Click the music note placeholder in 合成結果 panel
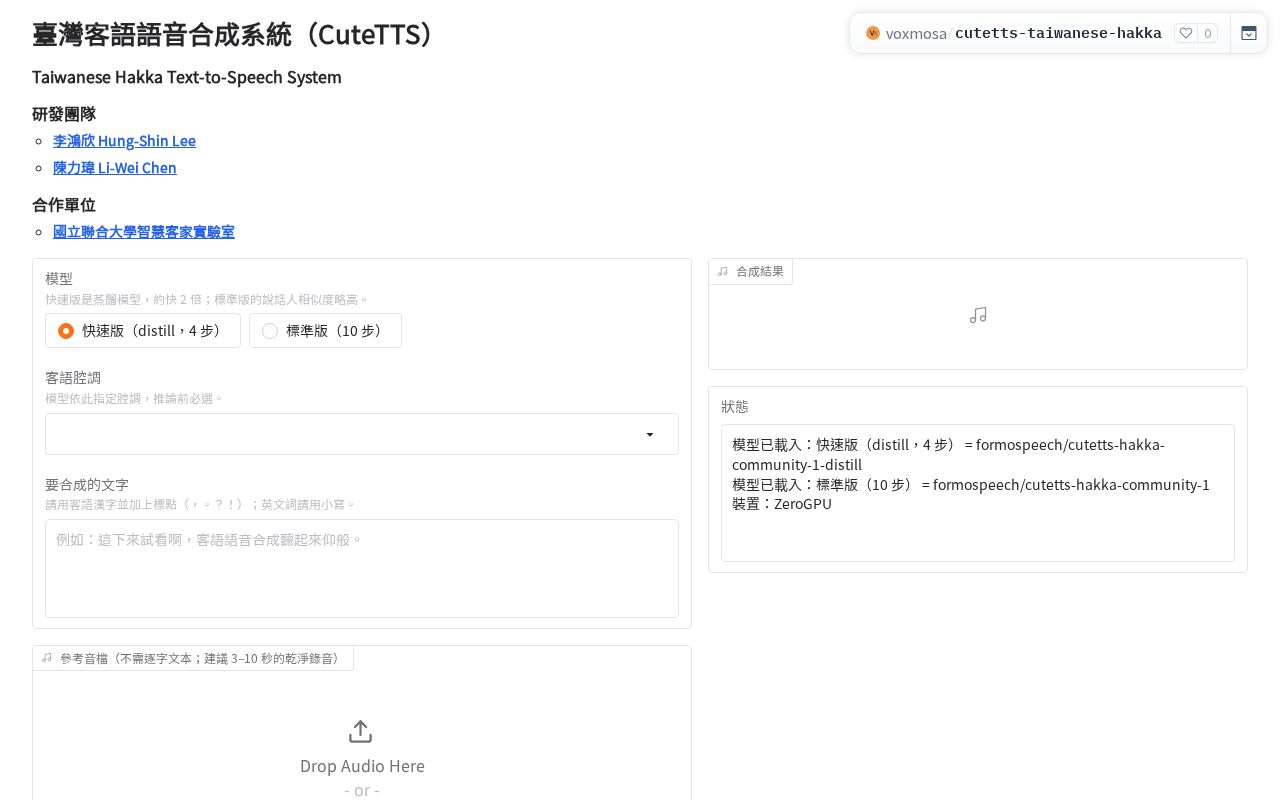Screen dimensions: 1280x800 (x=978, y=315)
